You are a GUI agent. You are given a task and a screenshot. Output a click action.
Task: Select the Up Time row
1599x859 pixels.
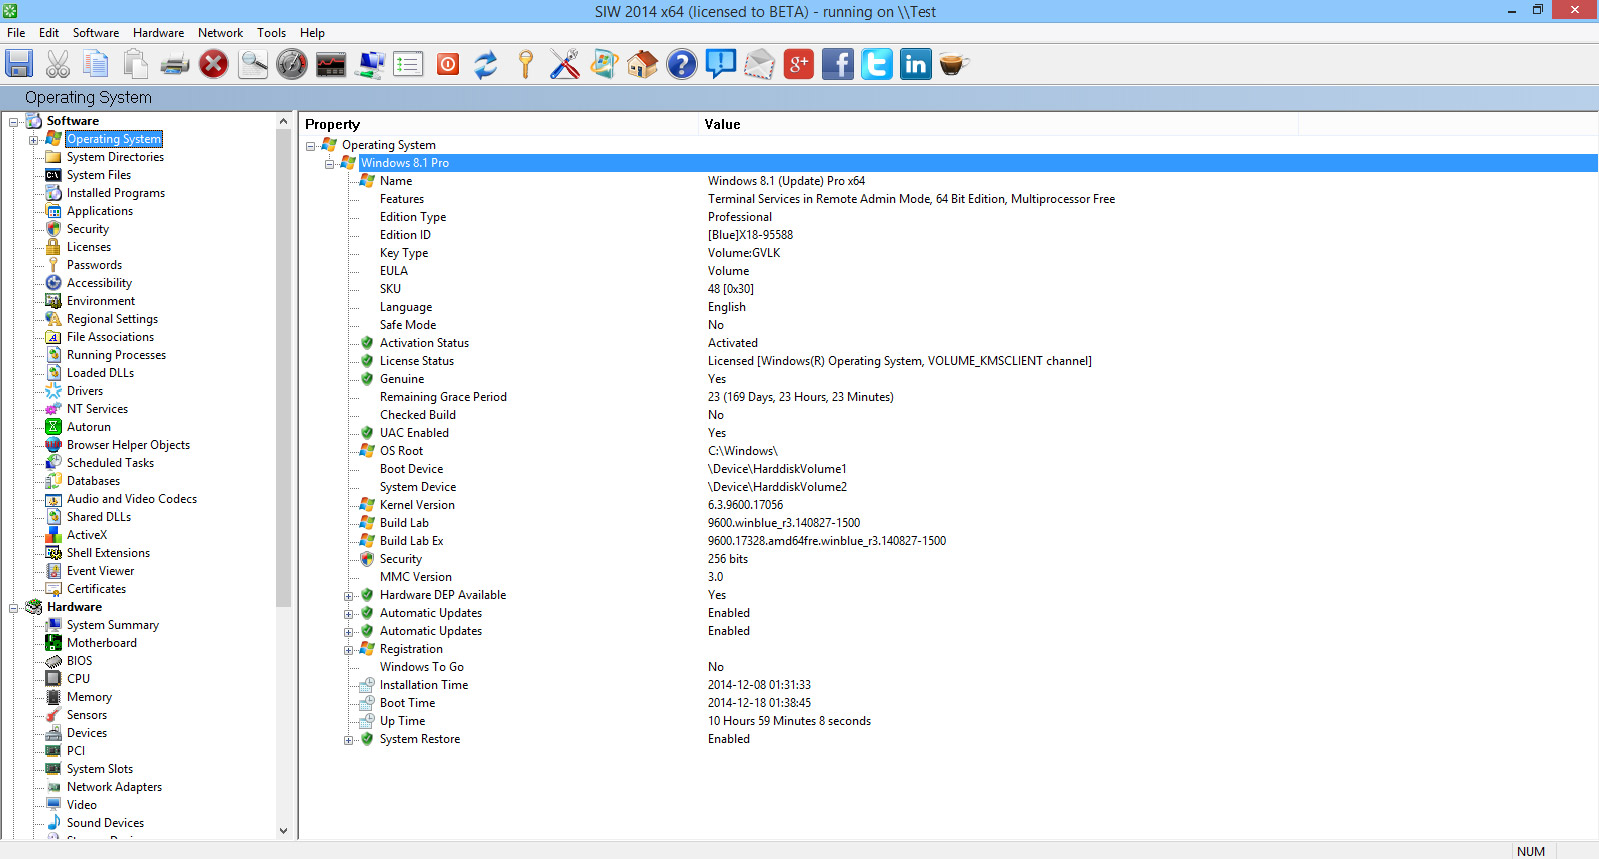click(402, 721)
